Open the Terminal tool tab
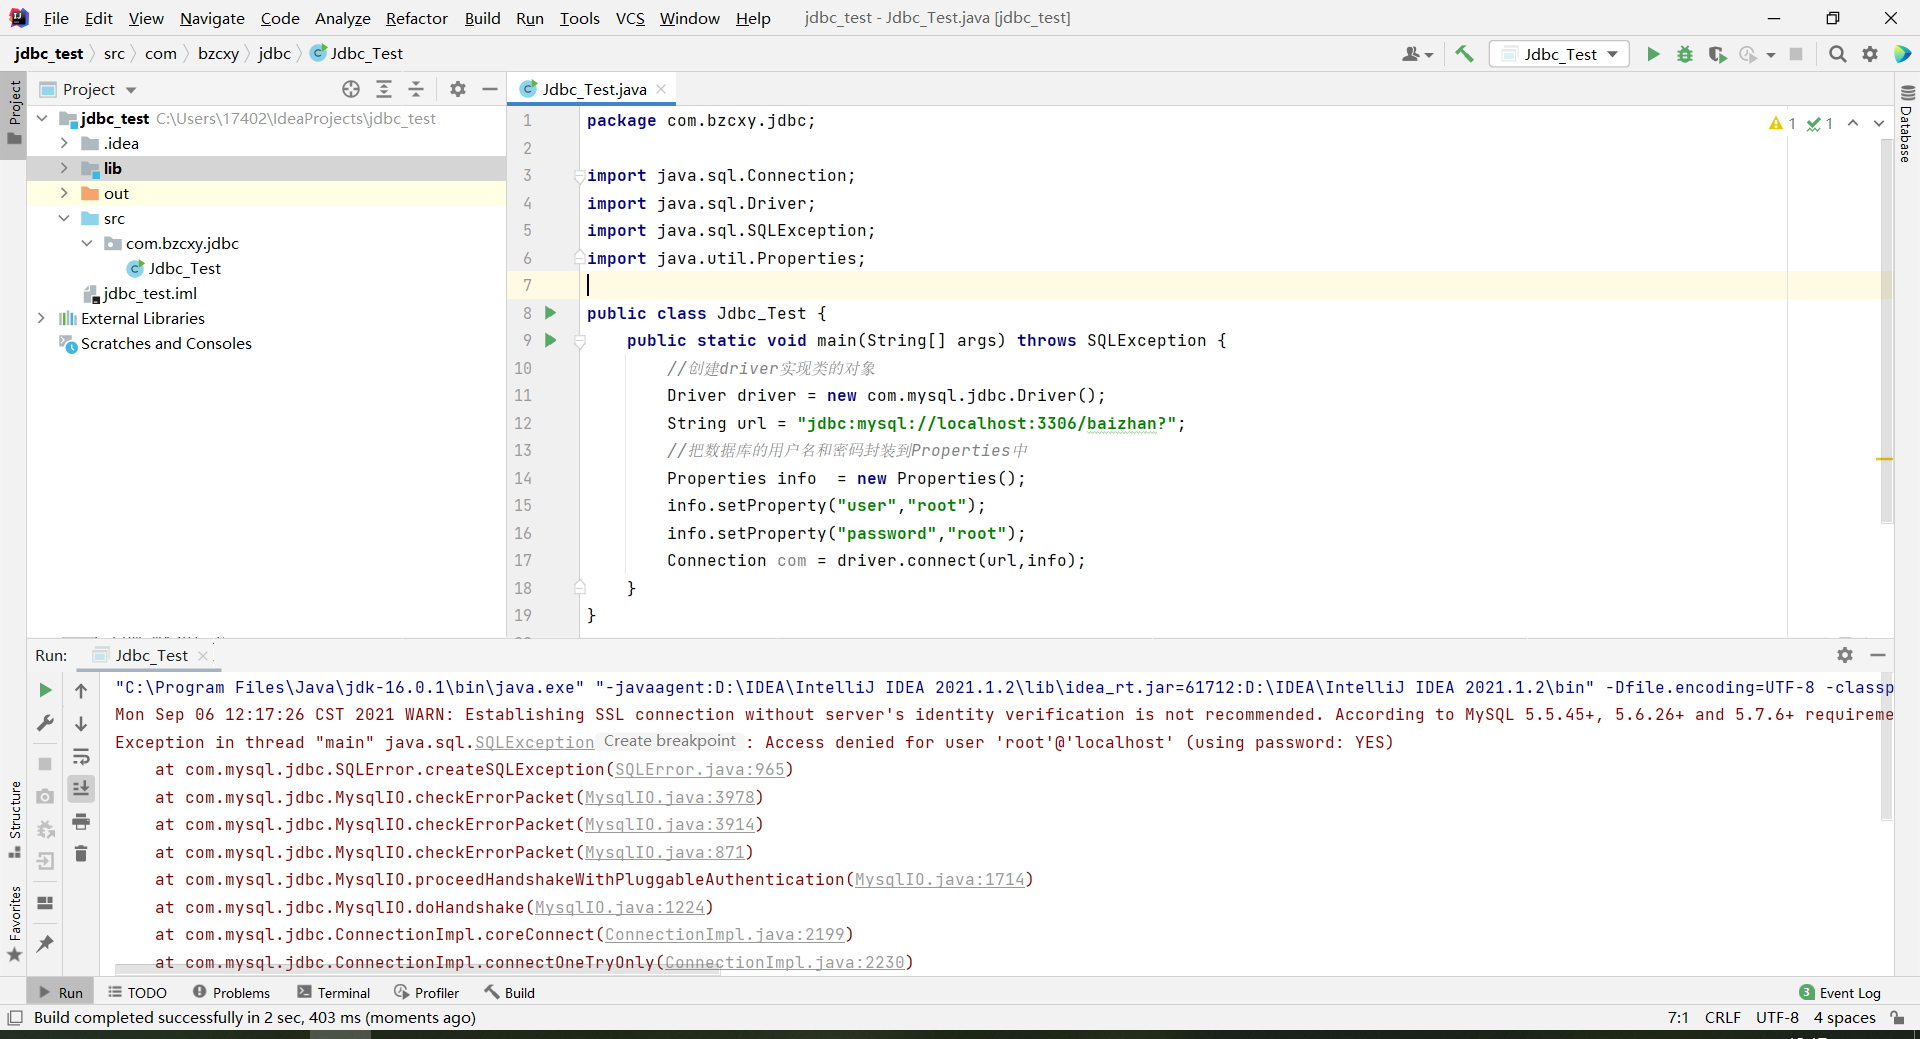 [334, 993]
